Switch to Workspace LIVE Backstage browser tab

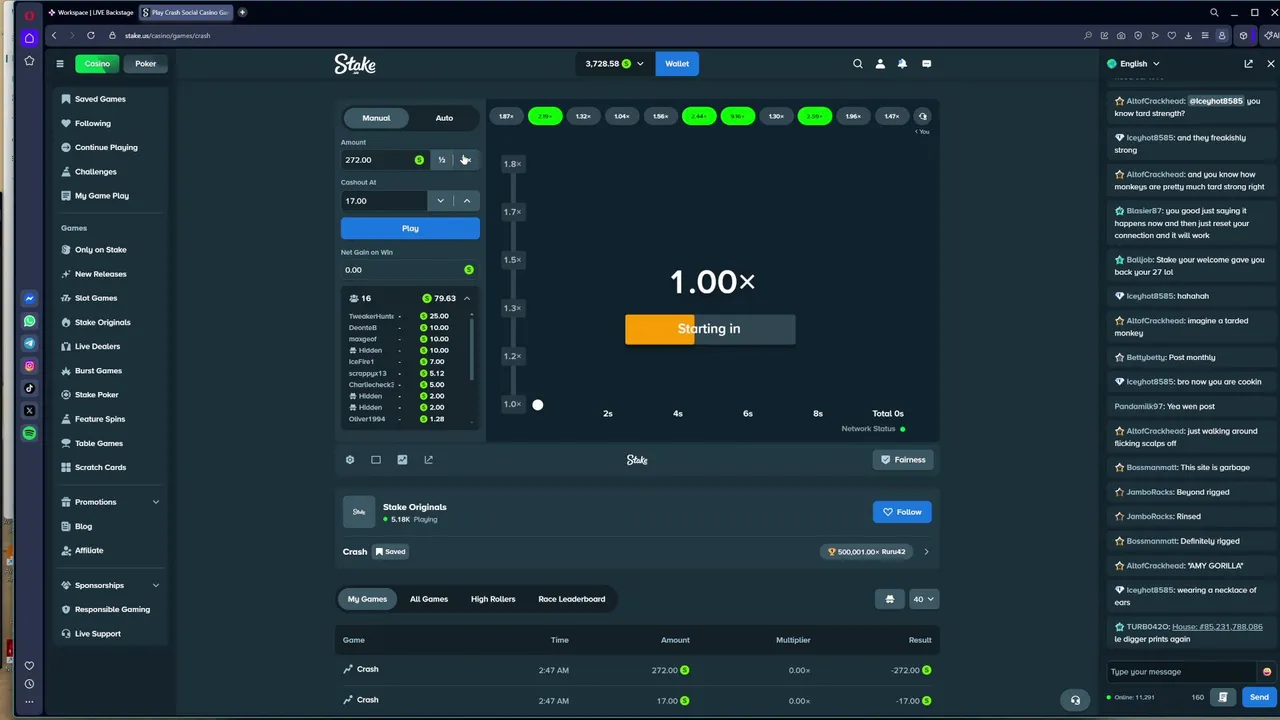coord(91,12)
